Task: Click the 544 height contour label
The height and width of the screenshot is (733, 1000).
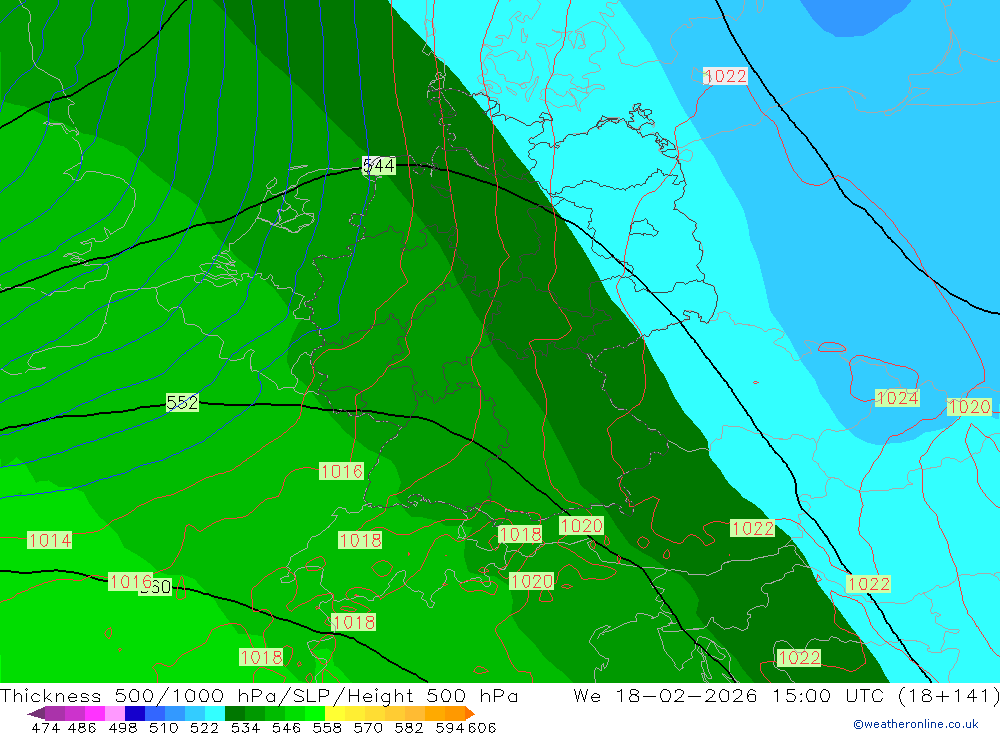Action: (x=379, y=166)
